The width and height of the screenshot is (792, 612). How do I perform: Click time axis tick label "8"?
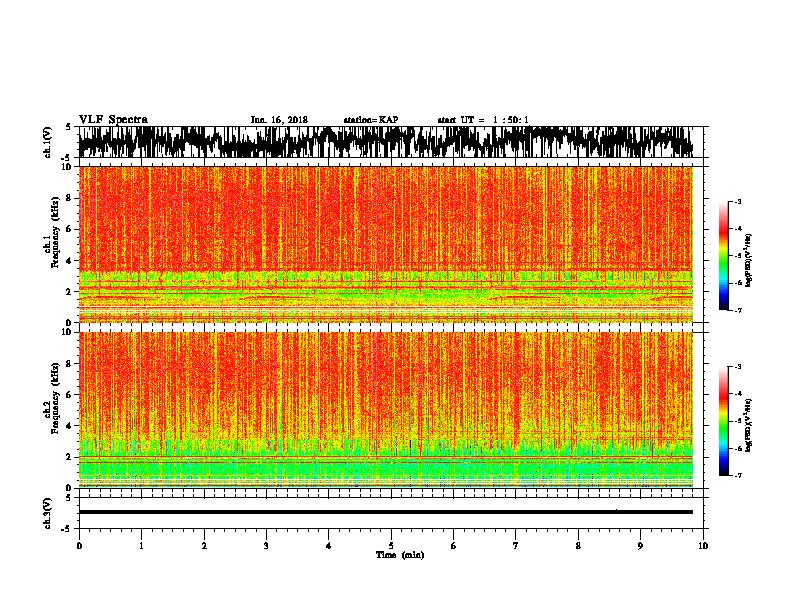(x=578, y=546)
